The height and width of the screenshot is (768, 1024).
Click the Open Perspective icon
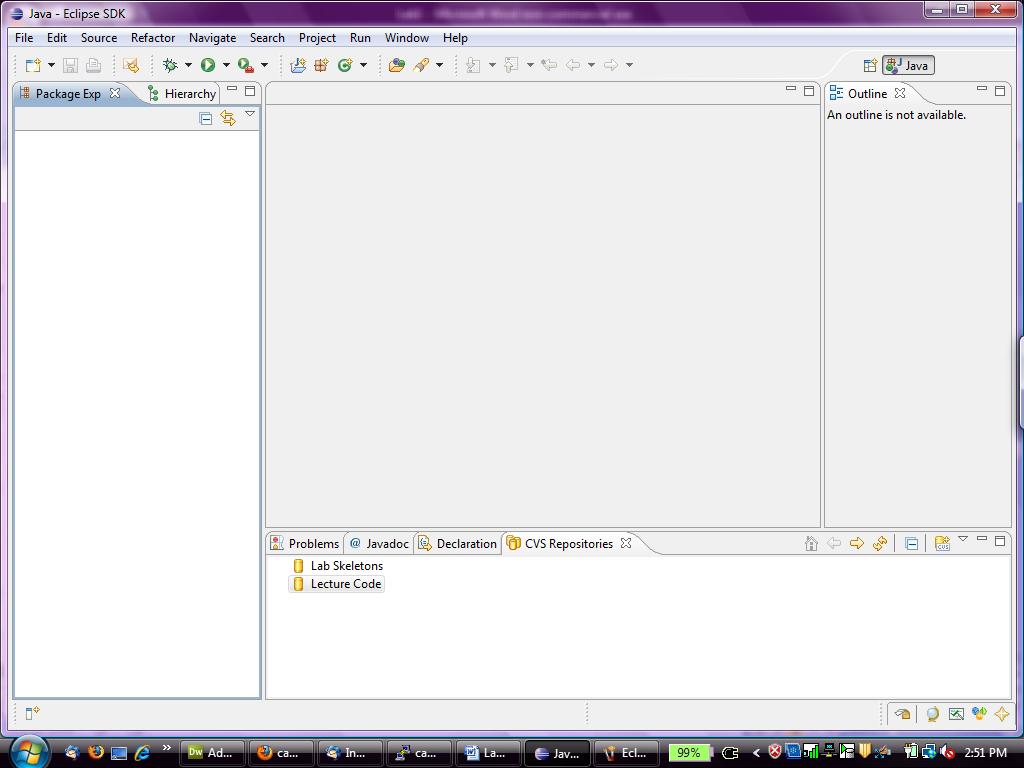(870, 66)
